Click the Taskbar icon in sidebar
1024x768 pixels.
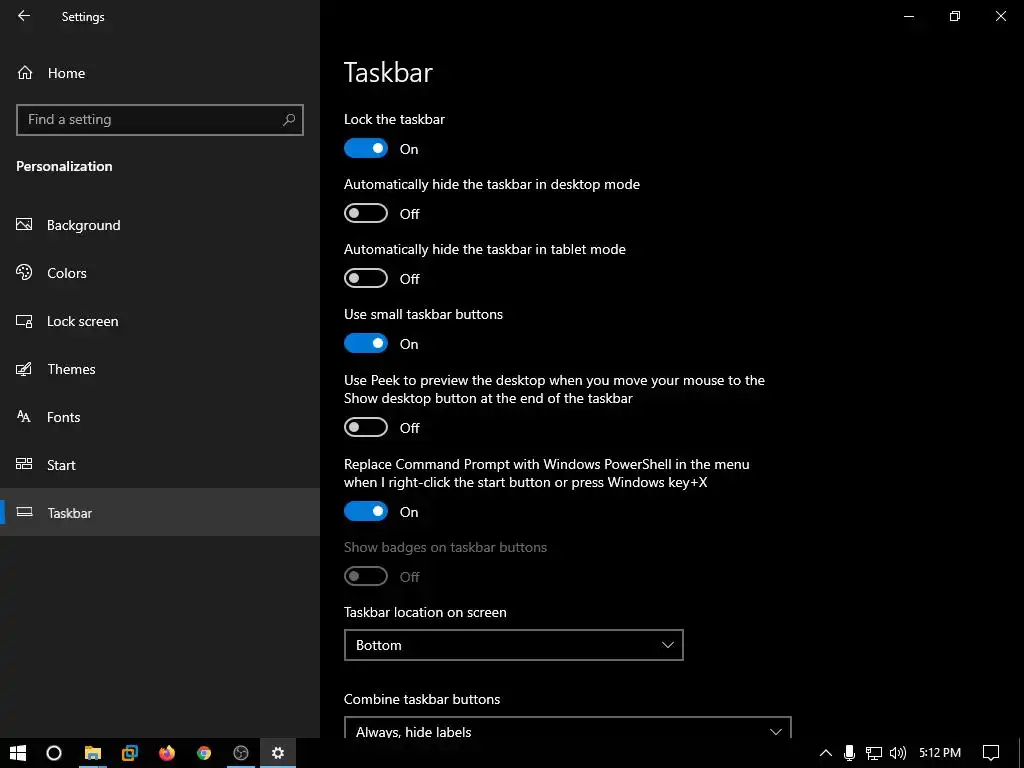pos(24,512)
